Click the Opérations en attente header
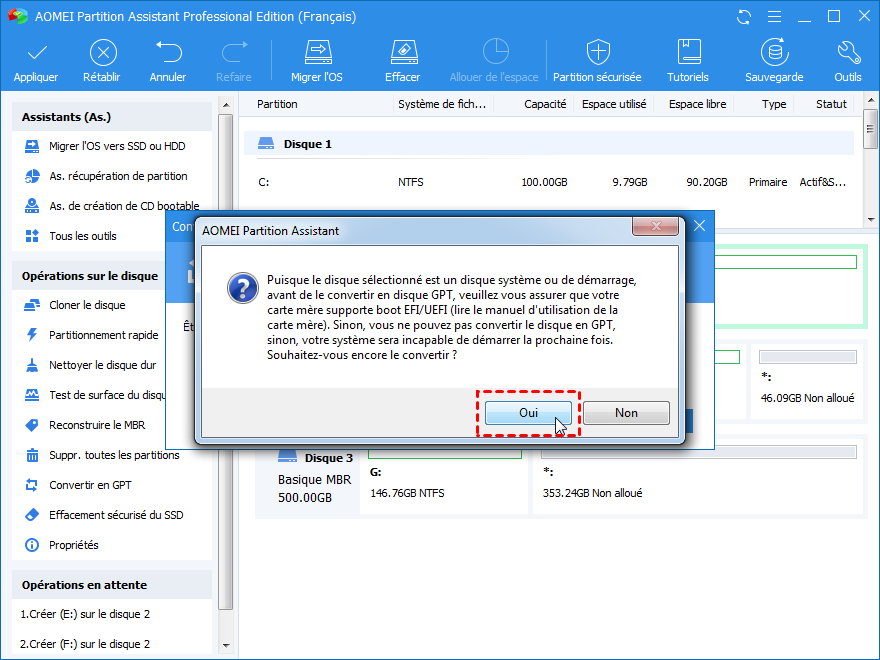The width and height of the screenshot is (880, 660). 112,585
